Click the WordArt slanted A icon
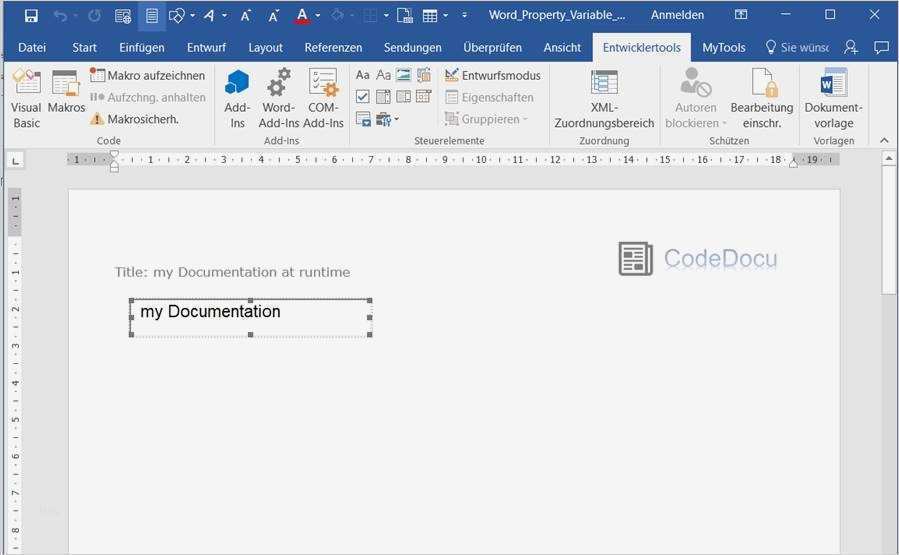Viewport: 899px width, 555px height. (209, 15)
